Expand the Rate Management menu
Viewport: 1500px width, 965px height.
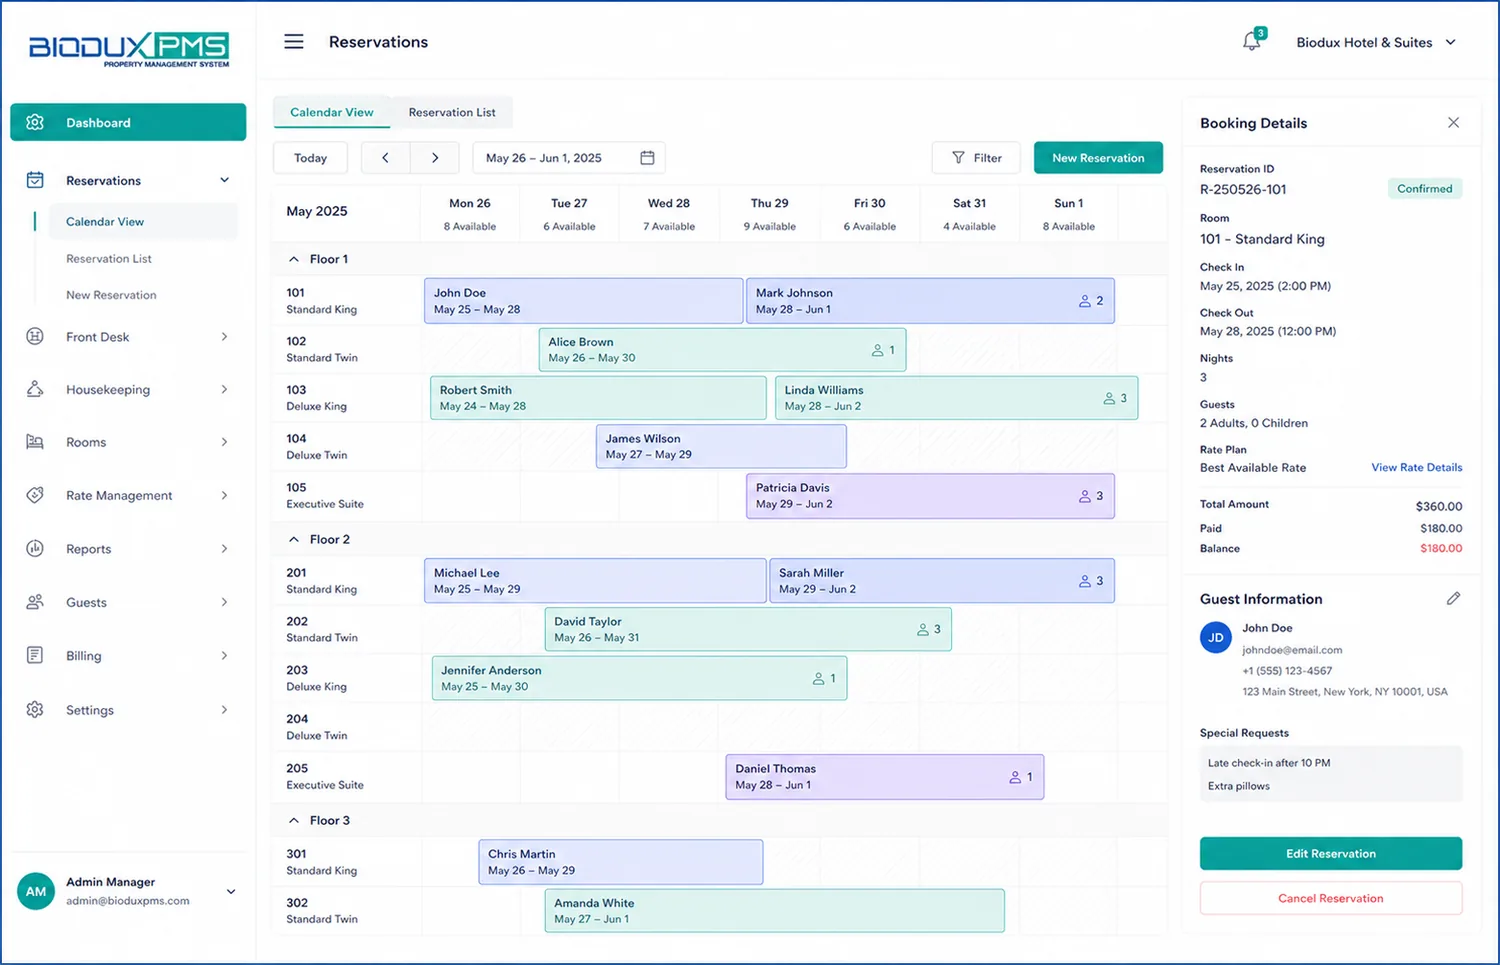tap(224, 495)
